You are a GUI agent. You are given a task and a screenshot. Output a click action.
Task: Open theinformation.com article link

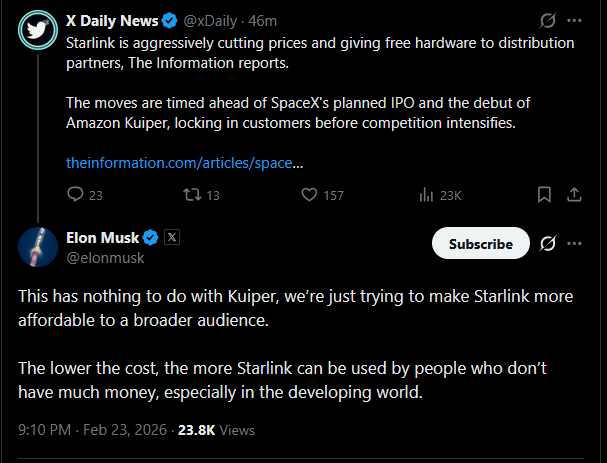click(x=184, y=161)
